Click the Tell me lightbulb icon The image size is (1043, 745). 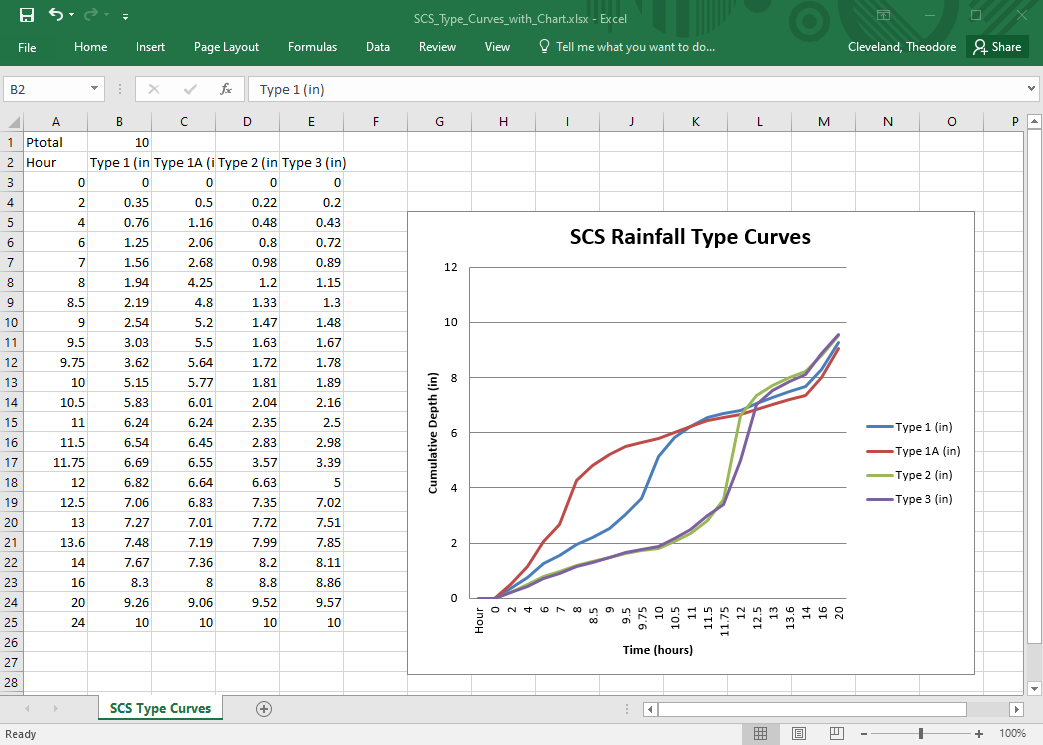(544, 47)
